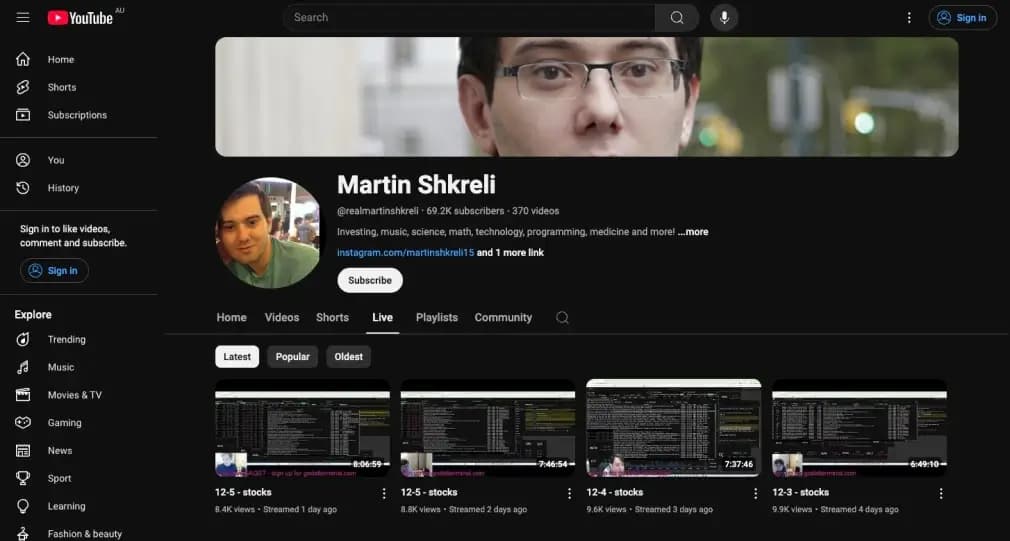Viewport: 1010px width, 541px height.
Task: Click the search magnifier button
Action: tap(676, 17)
